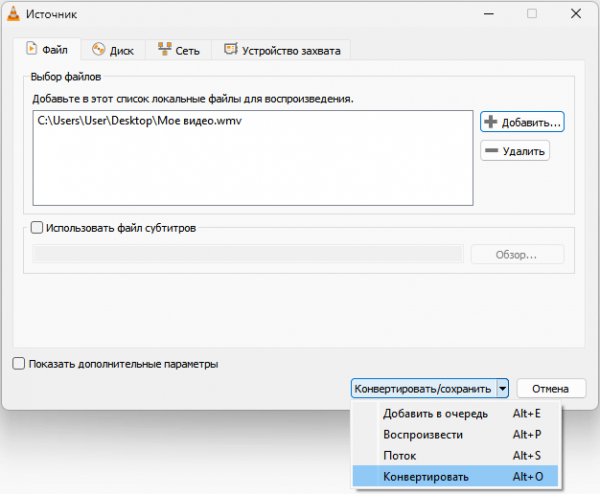Click the plus icon on Добавить button
The height and width of the screenshot is (494, 600).
point(491,122)
